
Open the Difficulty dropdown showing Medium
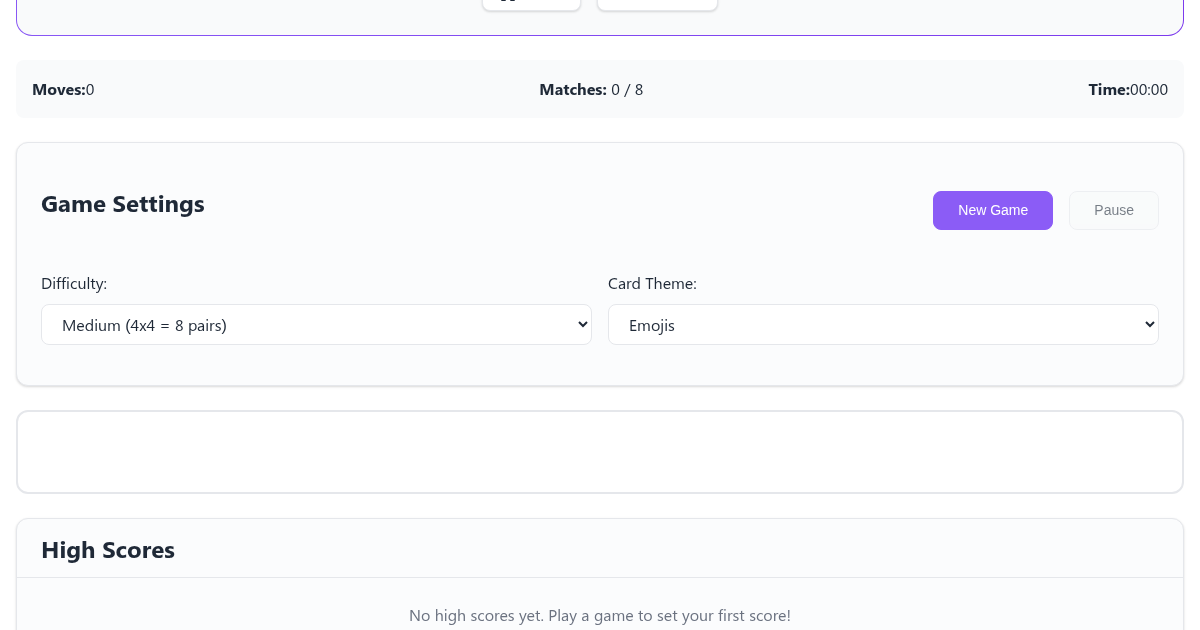pyautogui.click(x=315, y=325)
